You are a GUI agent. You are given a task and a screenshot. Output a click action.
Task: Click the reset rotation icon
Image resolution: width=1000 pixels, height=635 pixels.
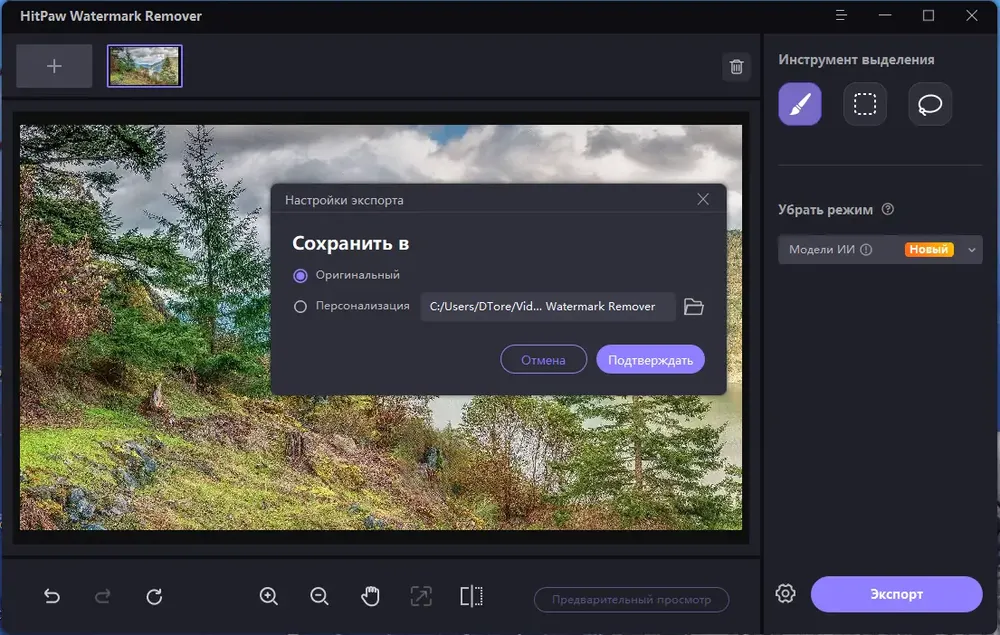[x=154, y=597]
